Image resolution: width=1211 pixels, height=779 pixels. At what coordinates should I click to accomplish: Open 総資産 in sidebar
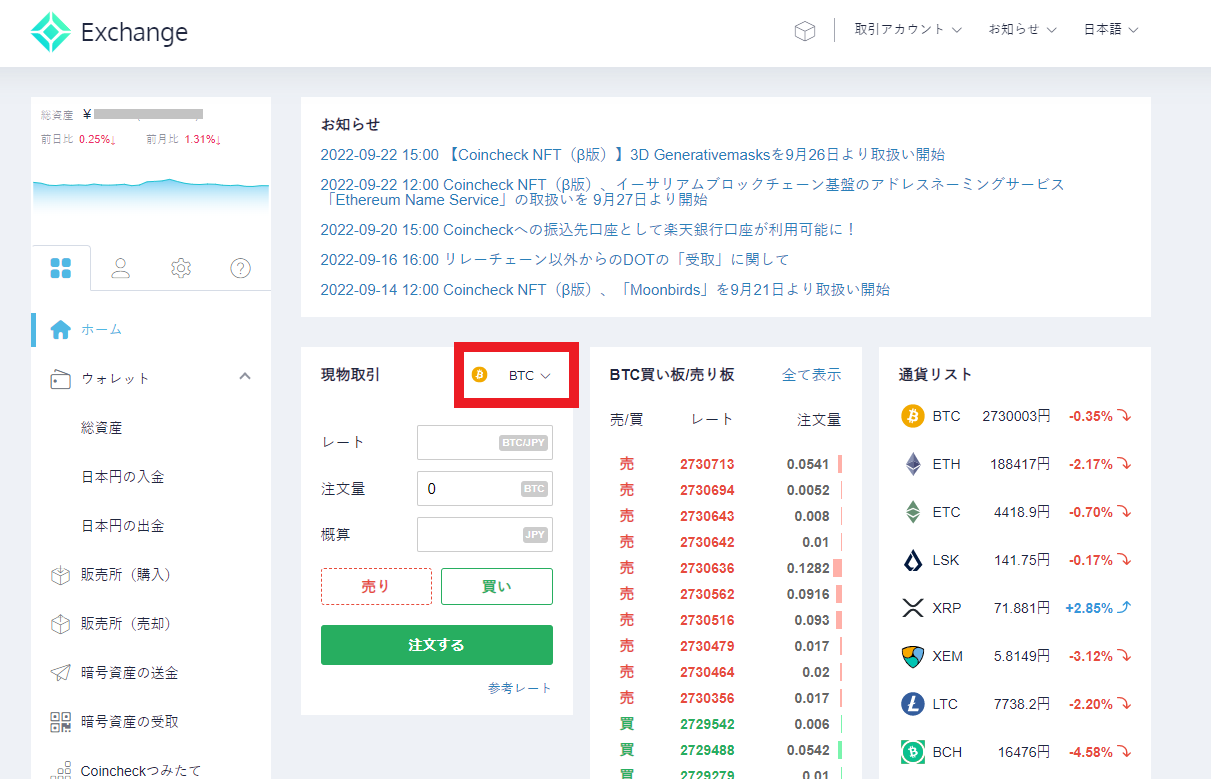click(101, 427)
